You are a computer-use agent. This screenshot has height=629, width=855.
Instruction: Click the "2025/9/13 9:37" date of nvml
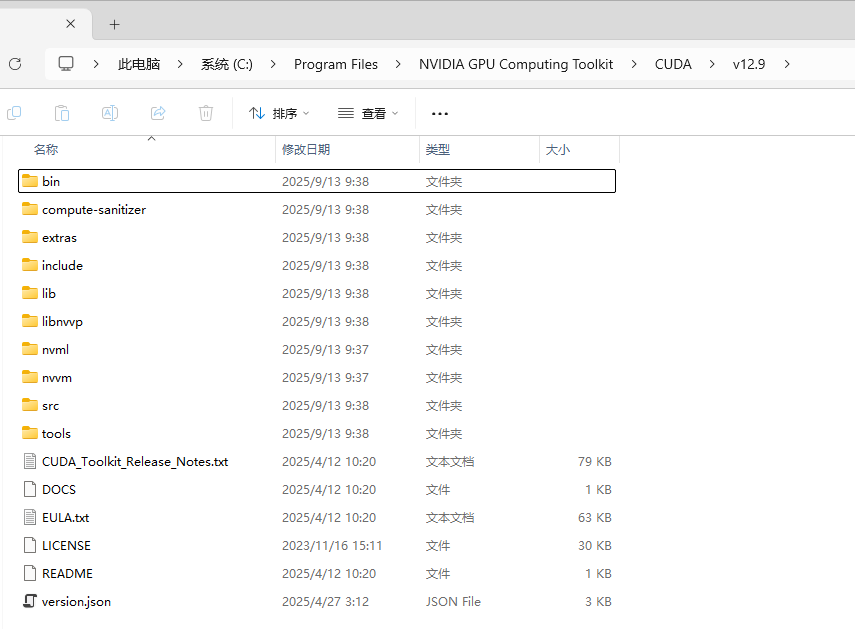(x=326, y=349)
